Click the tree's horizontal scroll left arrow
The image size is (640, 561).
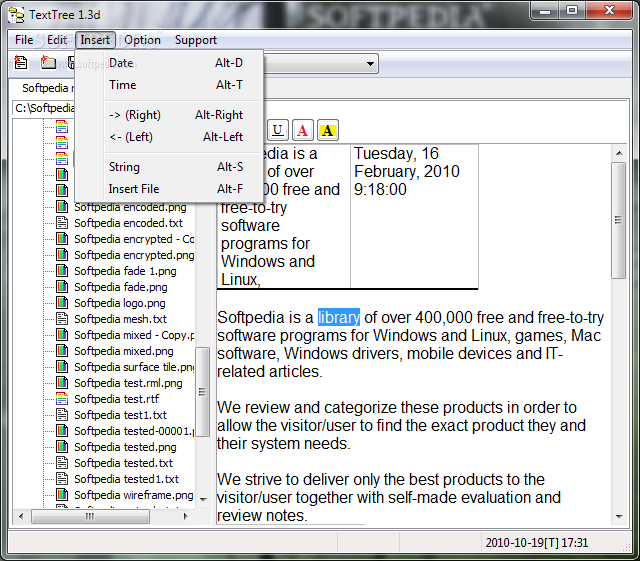coord(21,516)
